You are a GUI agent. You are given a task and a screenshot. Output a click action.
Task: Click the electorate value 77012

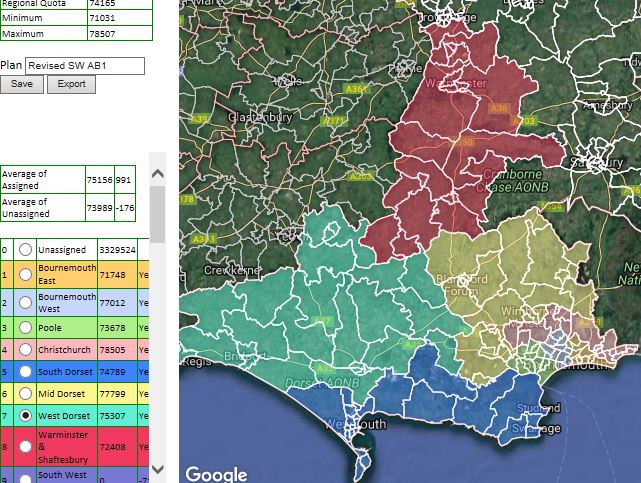tap(112, 303)
